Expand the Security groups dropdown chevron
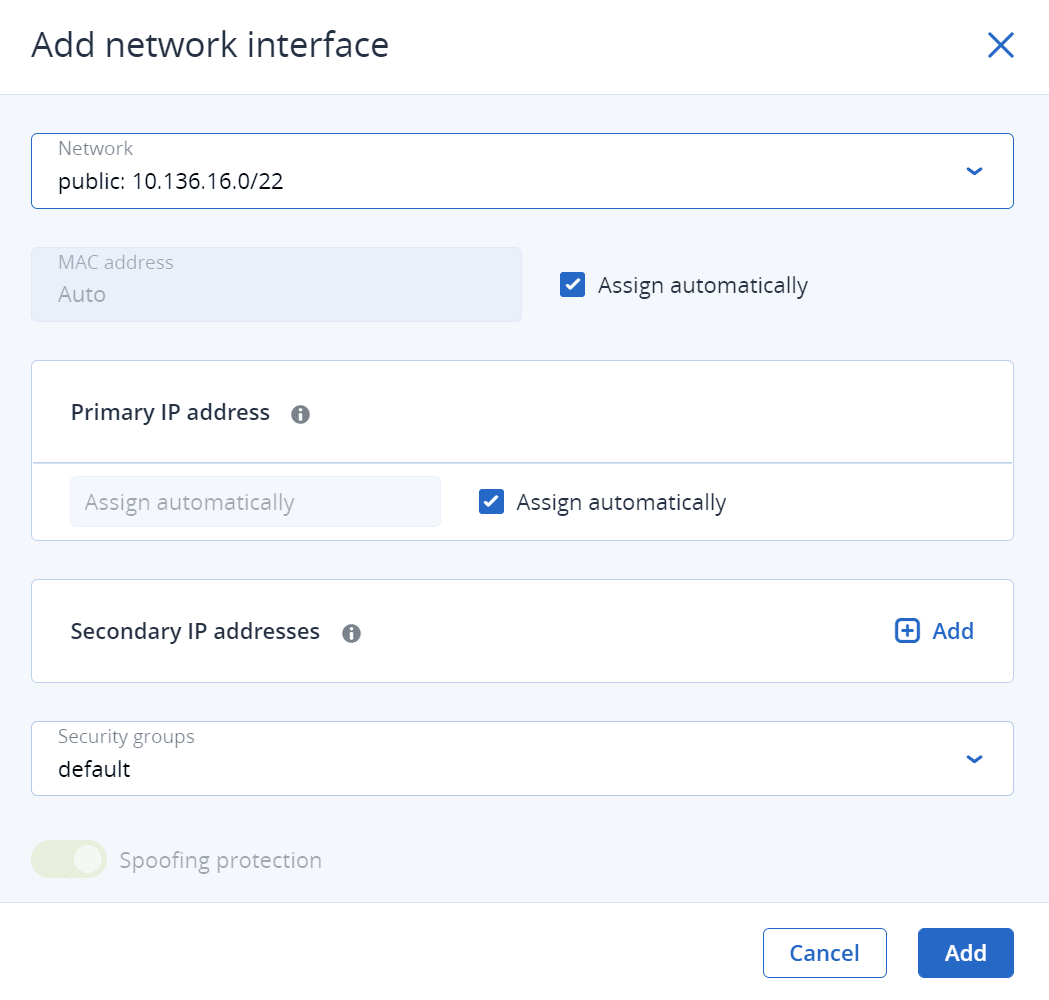1049x1000 pixels. coord(975,759)
